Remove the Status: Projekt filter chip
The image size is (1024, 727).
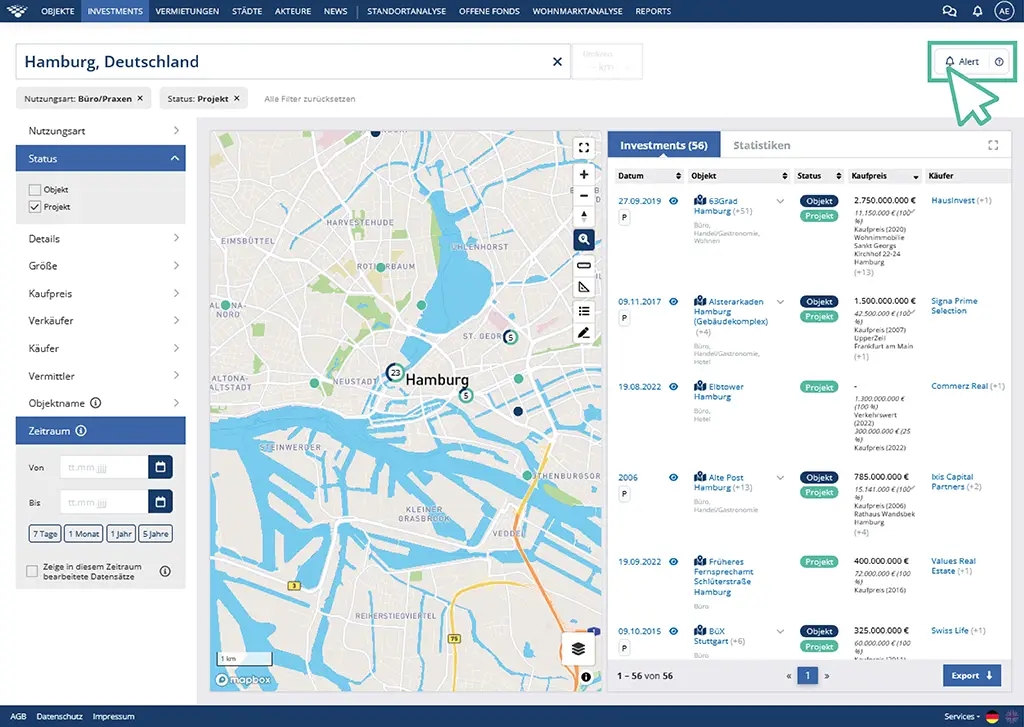pos(236,99)
